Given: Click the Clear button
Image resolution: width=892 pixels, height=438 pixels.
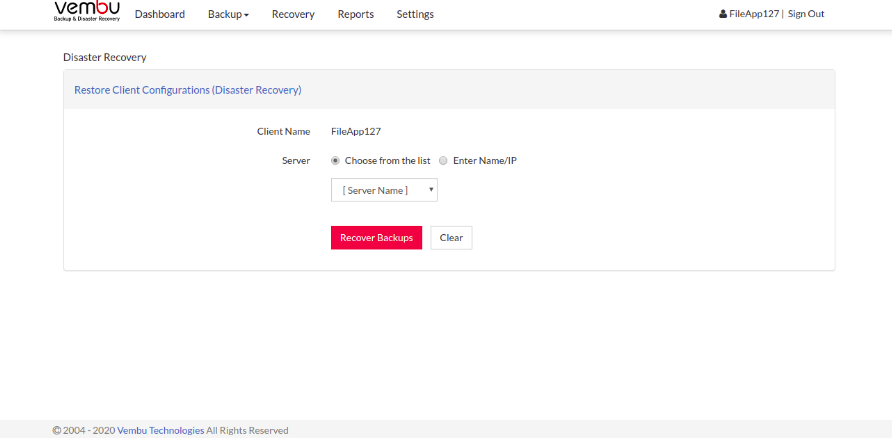Looking at the screenshot, I should (x=451, y=238).
